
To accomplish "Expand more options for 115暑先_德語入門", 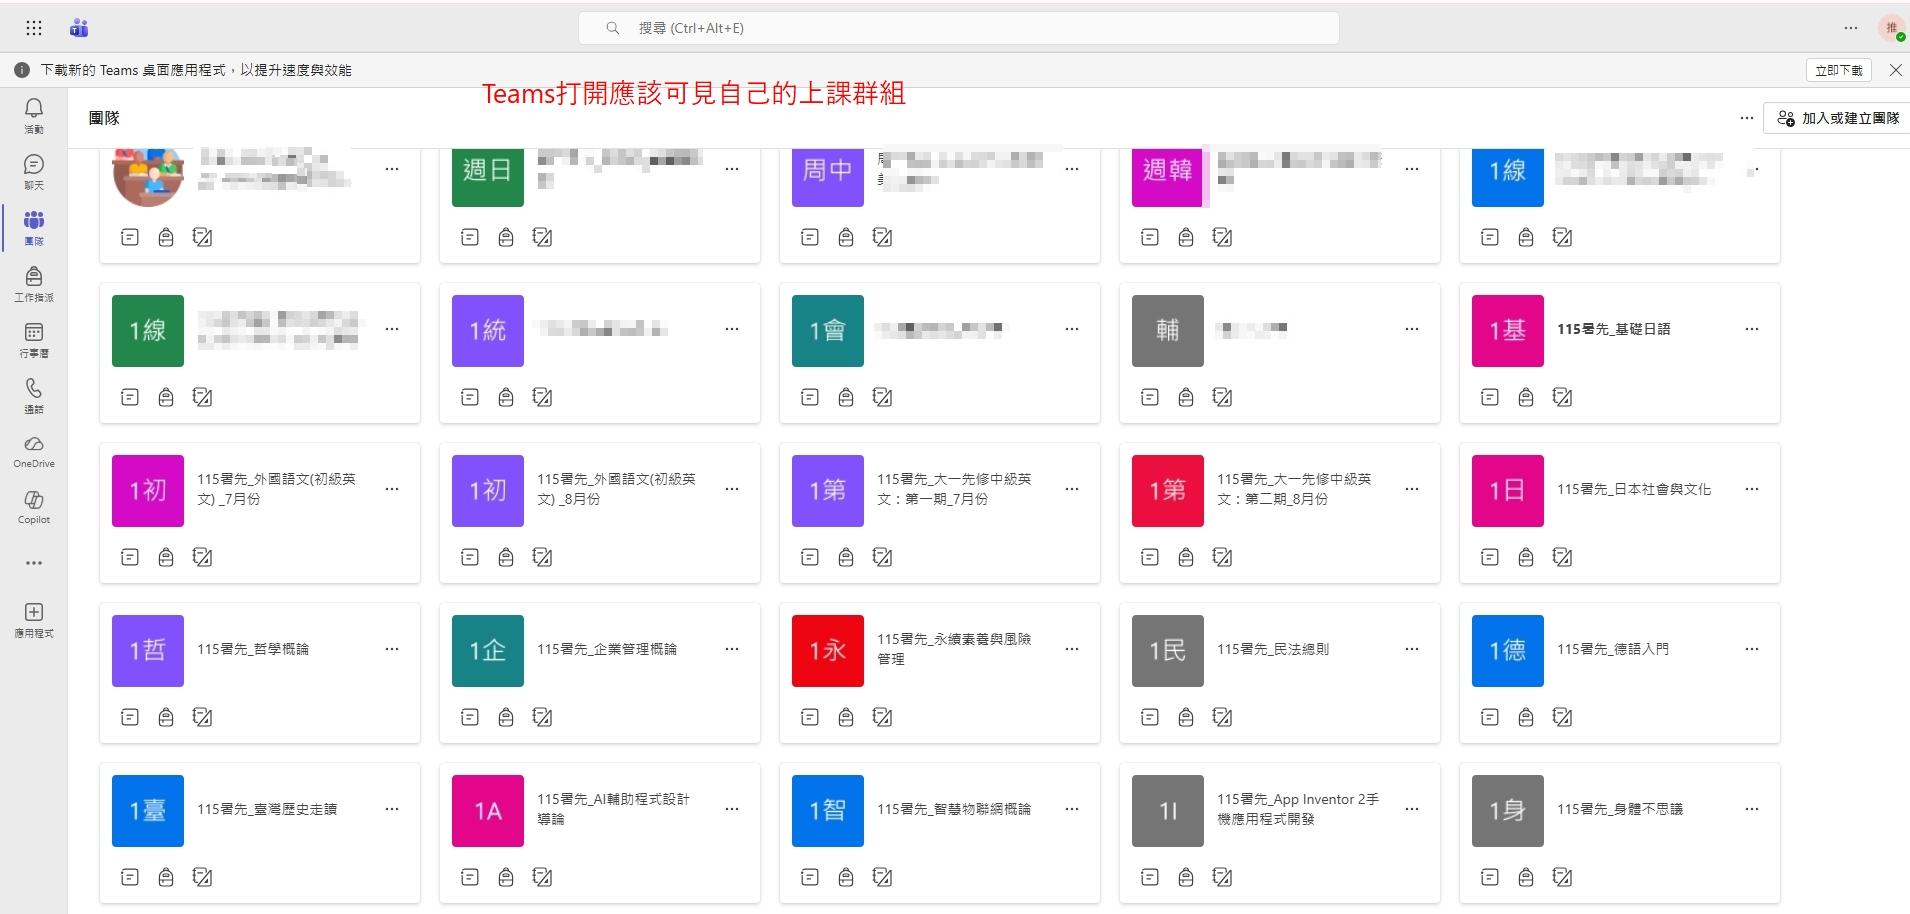I will pos(1752,649).
